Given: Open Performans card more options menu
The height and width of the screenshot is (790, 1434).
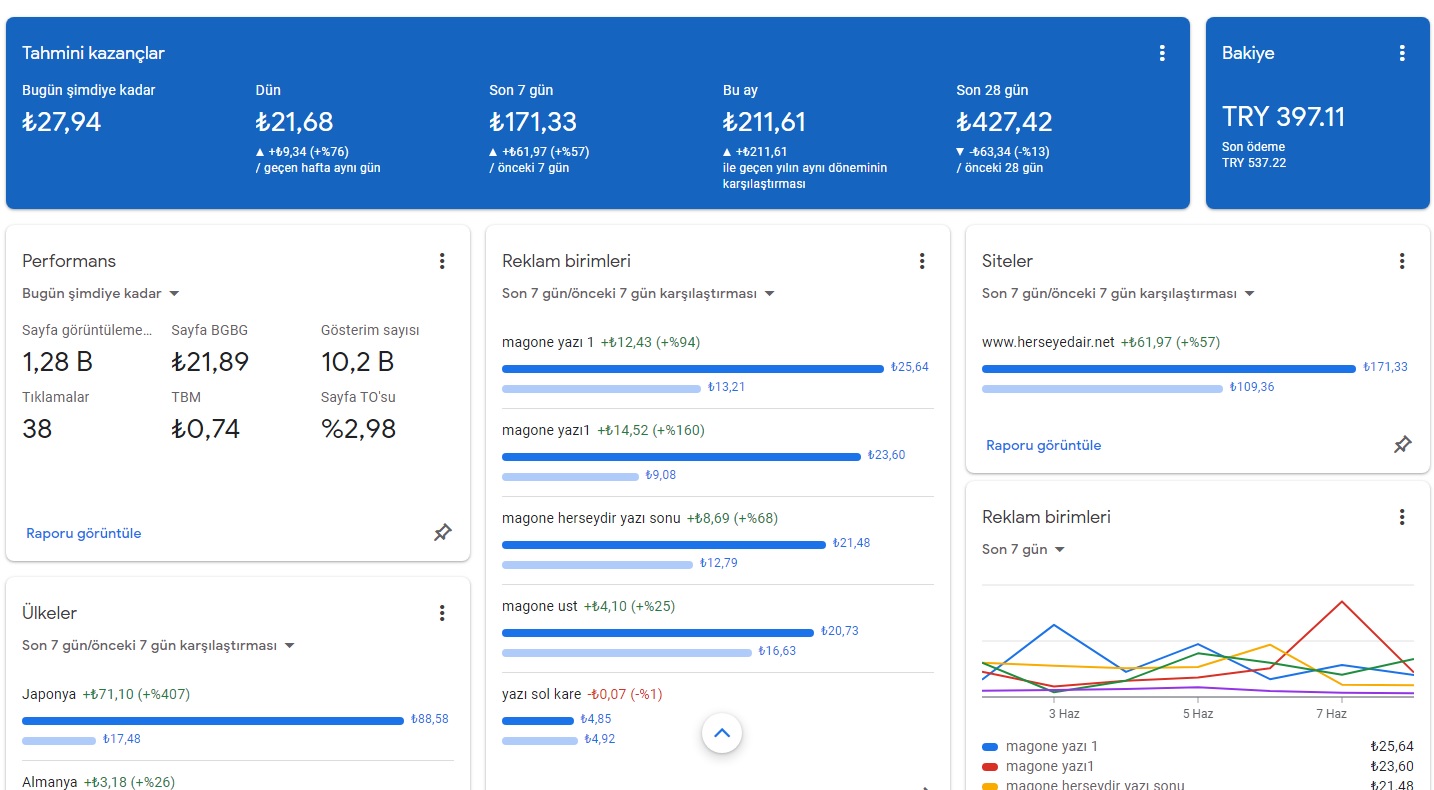Looking at the screenshot, I should [x=442, y=261].
